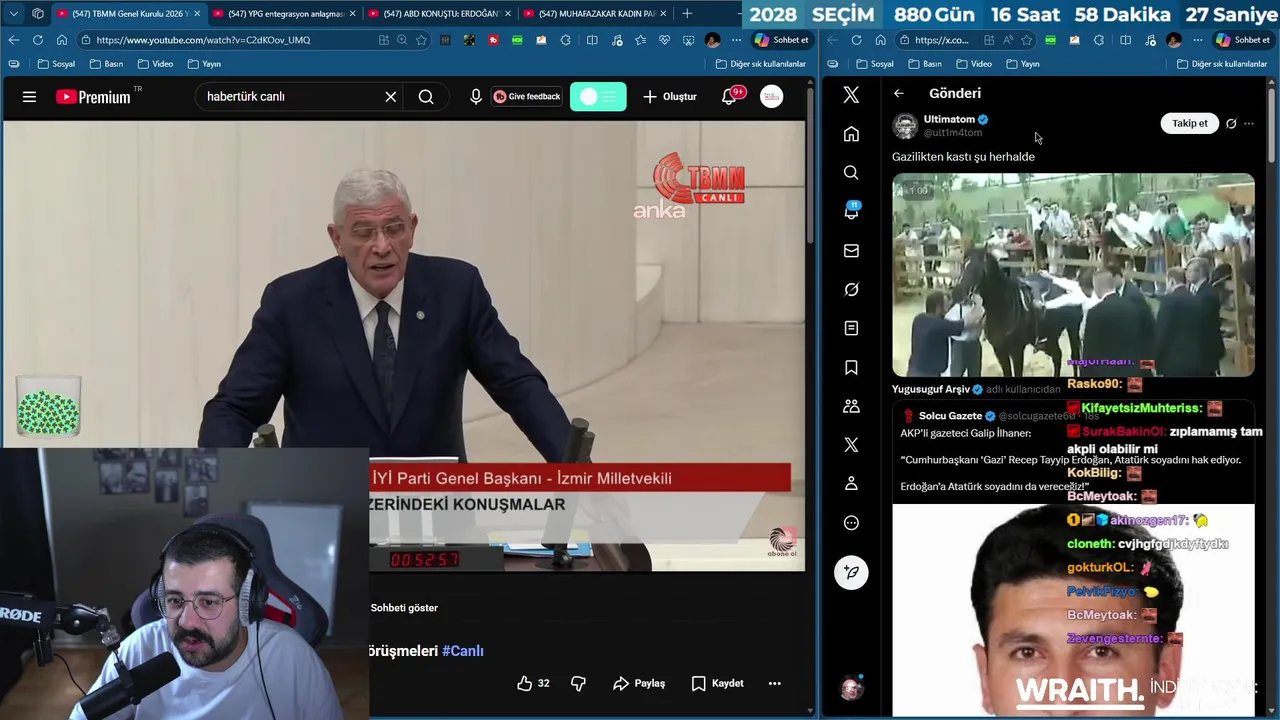The image size is (1280, 720).
Task: Open X Explore search in sidebar
Action: pos(851,173)
